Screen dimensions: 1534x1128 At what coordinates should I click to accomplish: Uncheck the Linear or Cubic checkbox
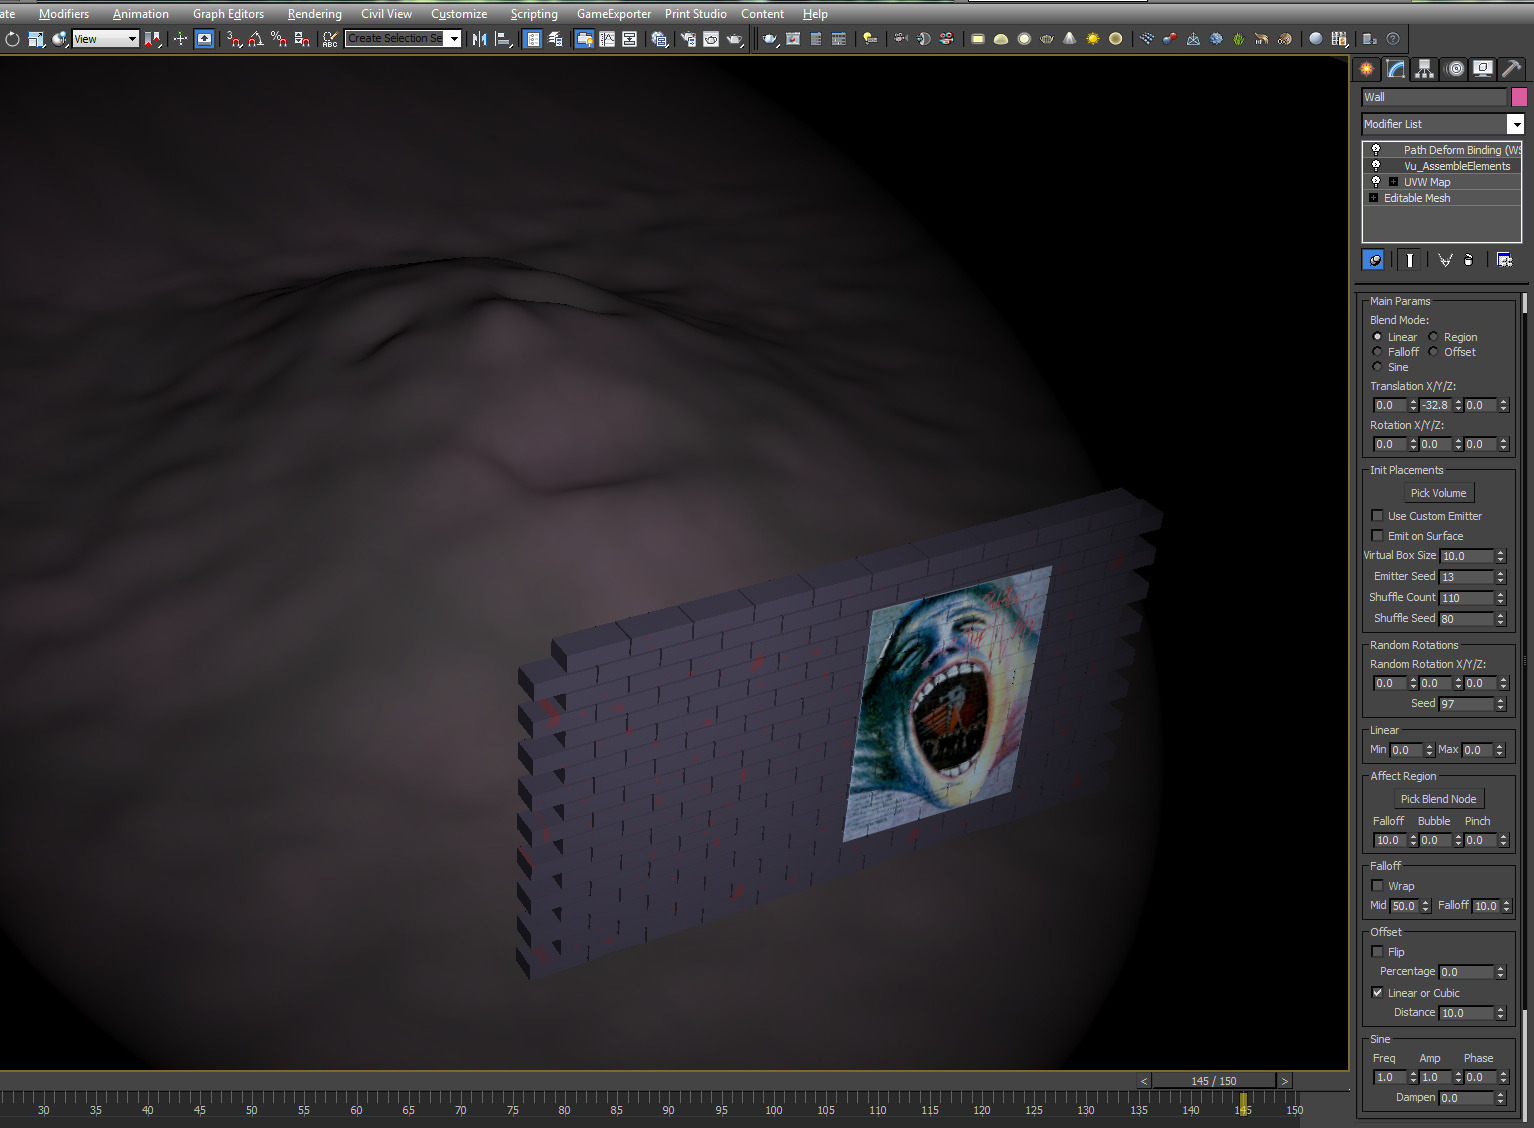[1378, 993]
